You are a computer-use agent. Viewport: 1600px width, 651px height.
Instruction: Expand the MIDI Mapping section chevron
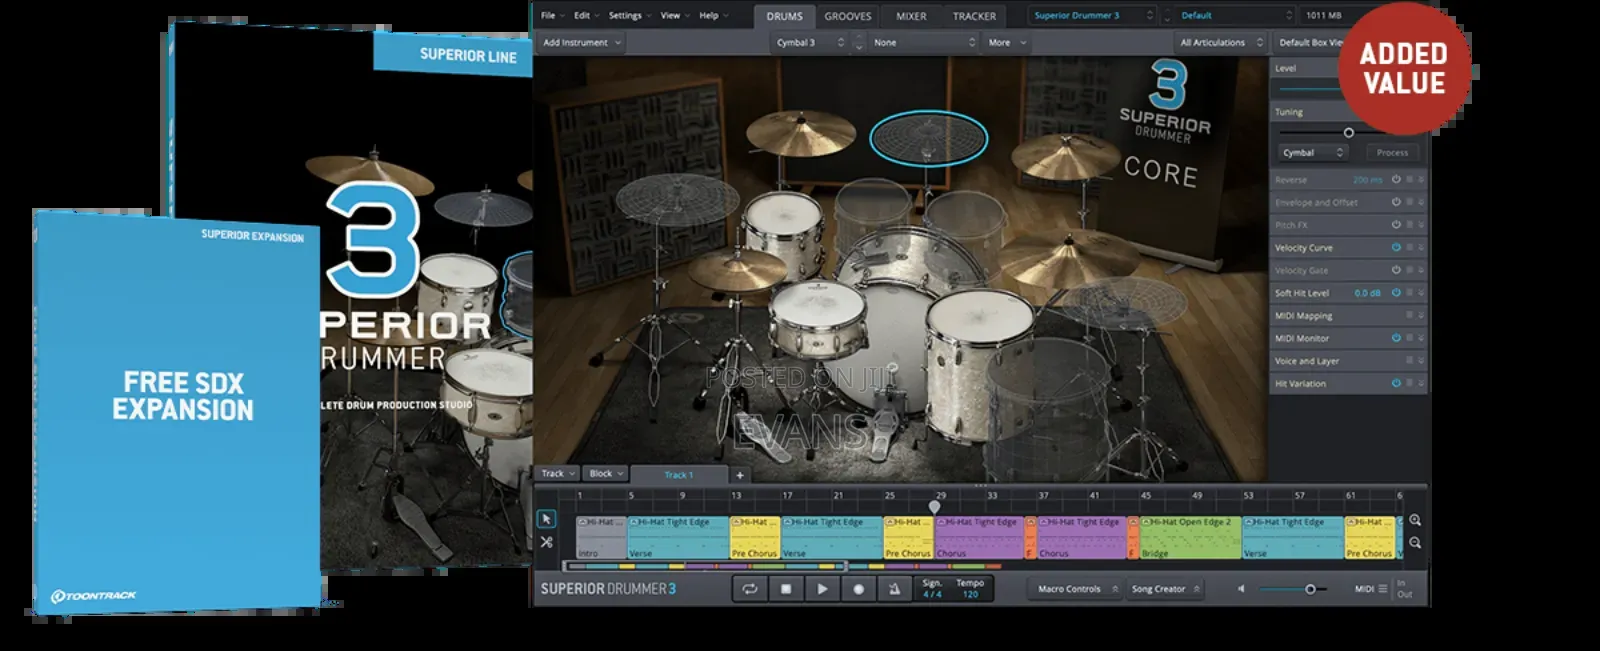tap(1421, 315)
